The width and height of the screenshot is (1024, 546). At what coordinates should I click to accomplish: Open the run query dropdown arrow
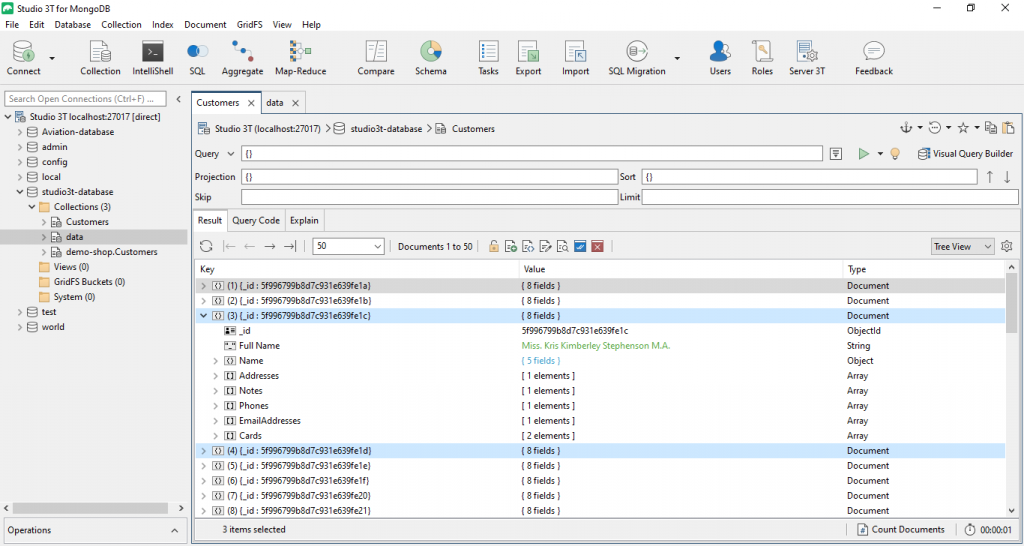point(880,154)
